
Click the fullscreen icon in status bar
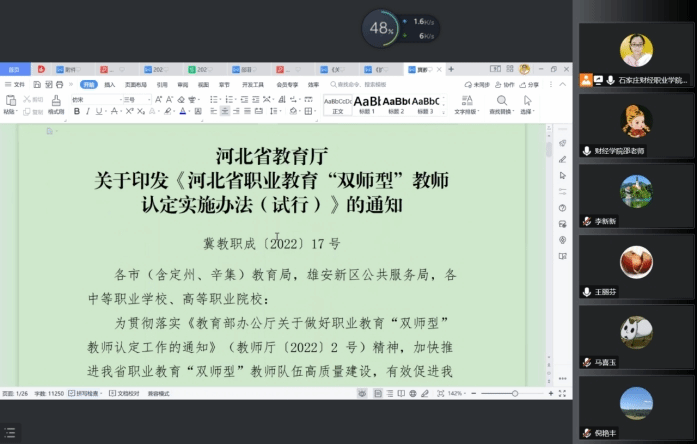(562, 393)
